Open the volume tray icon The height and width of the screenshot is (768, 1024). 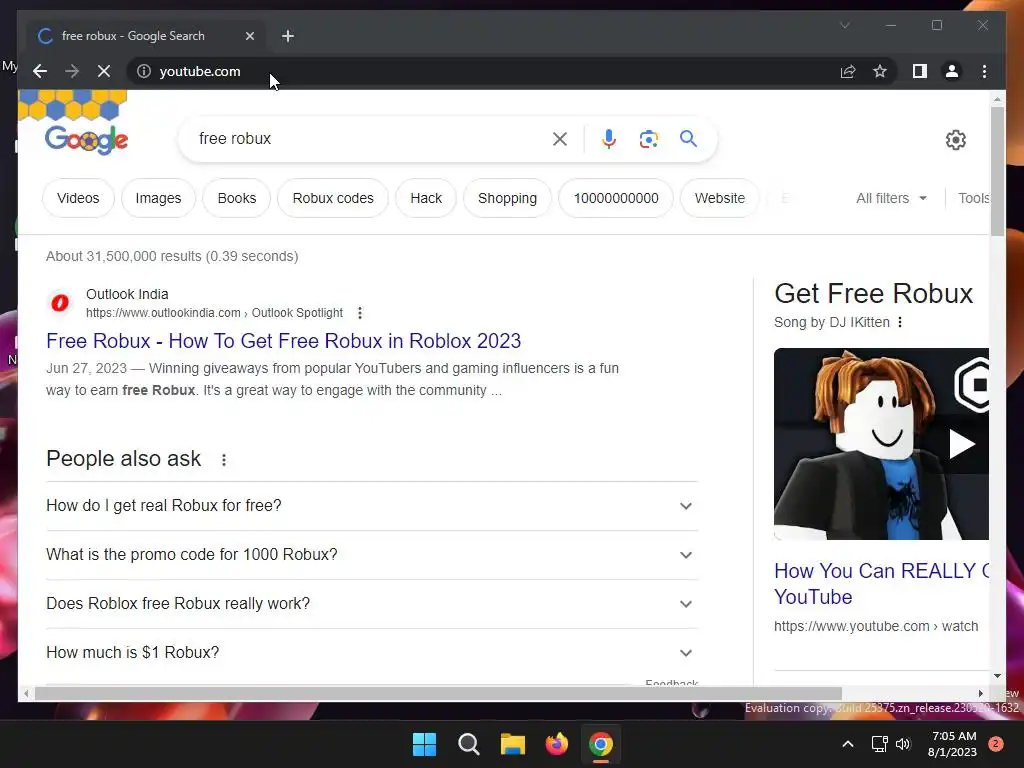point(903,744)
